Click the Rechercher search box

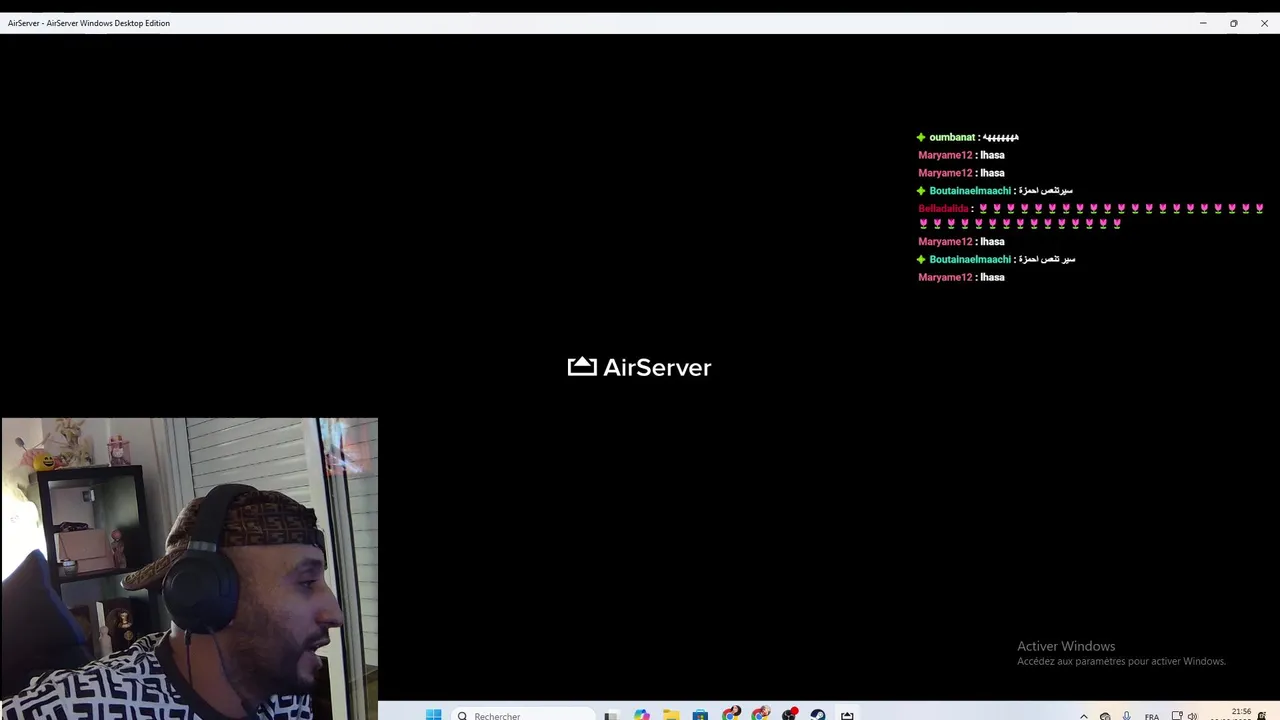[x=523, y=715]
